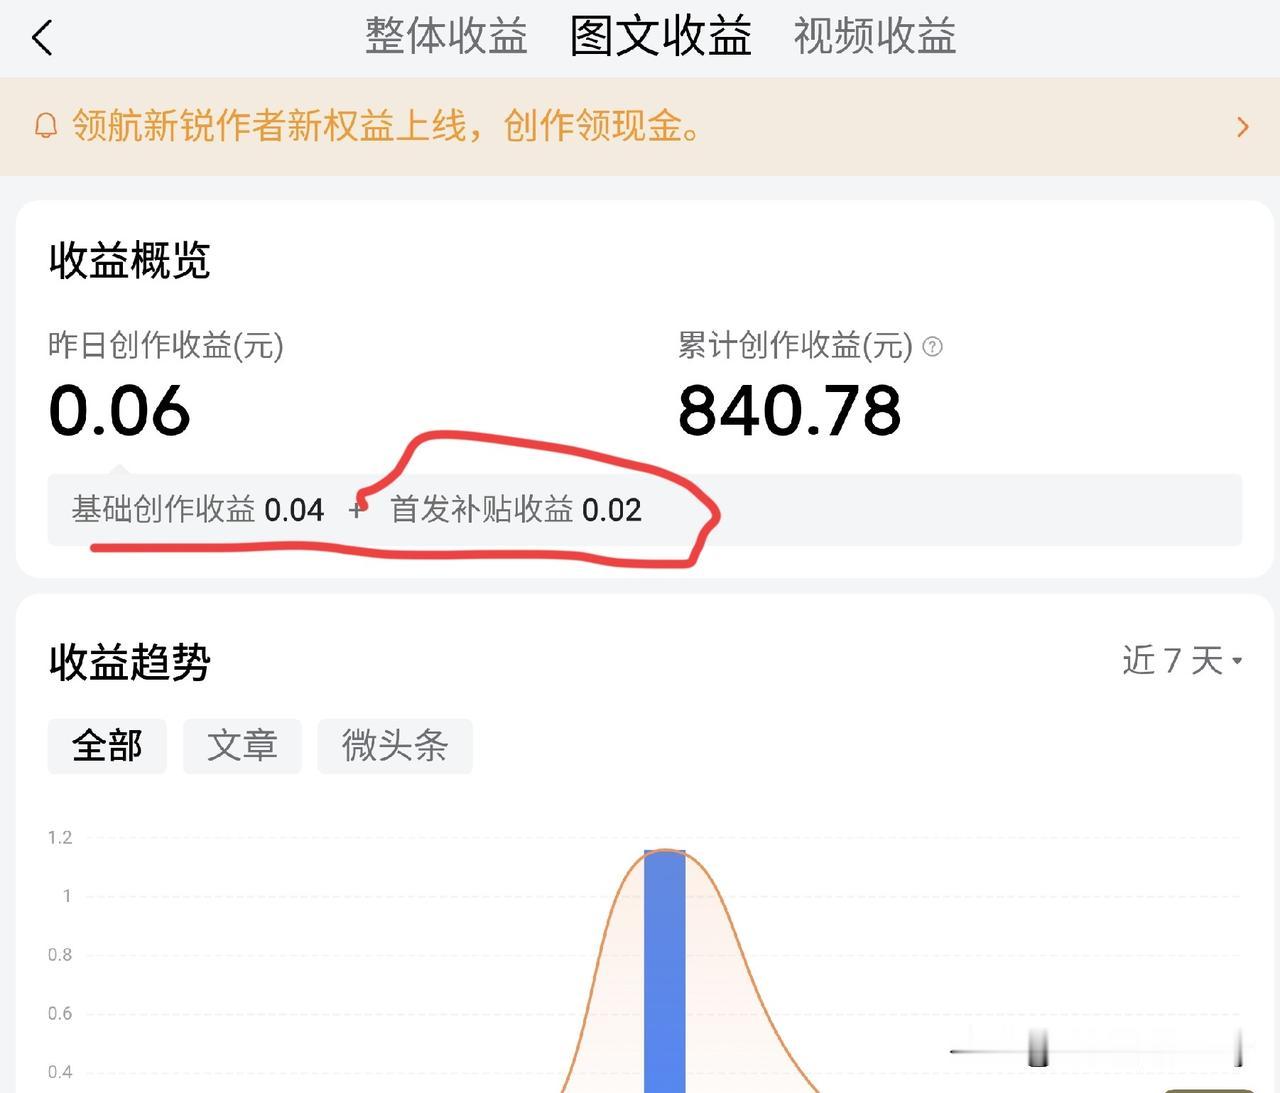This screenshot has width=1280, height=1093.
Task: Open the 视频收益 tab
Action: click(875, 36)
